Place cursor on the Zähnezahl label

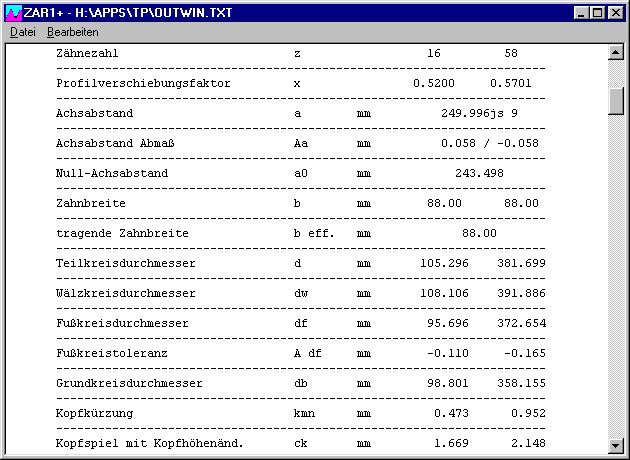(x=92, y=53)
